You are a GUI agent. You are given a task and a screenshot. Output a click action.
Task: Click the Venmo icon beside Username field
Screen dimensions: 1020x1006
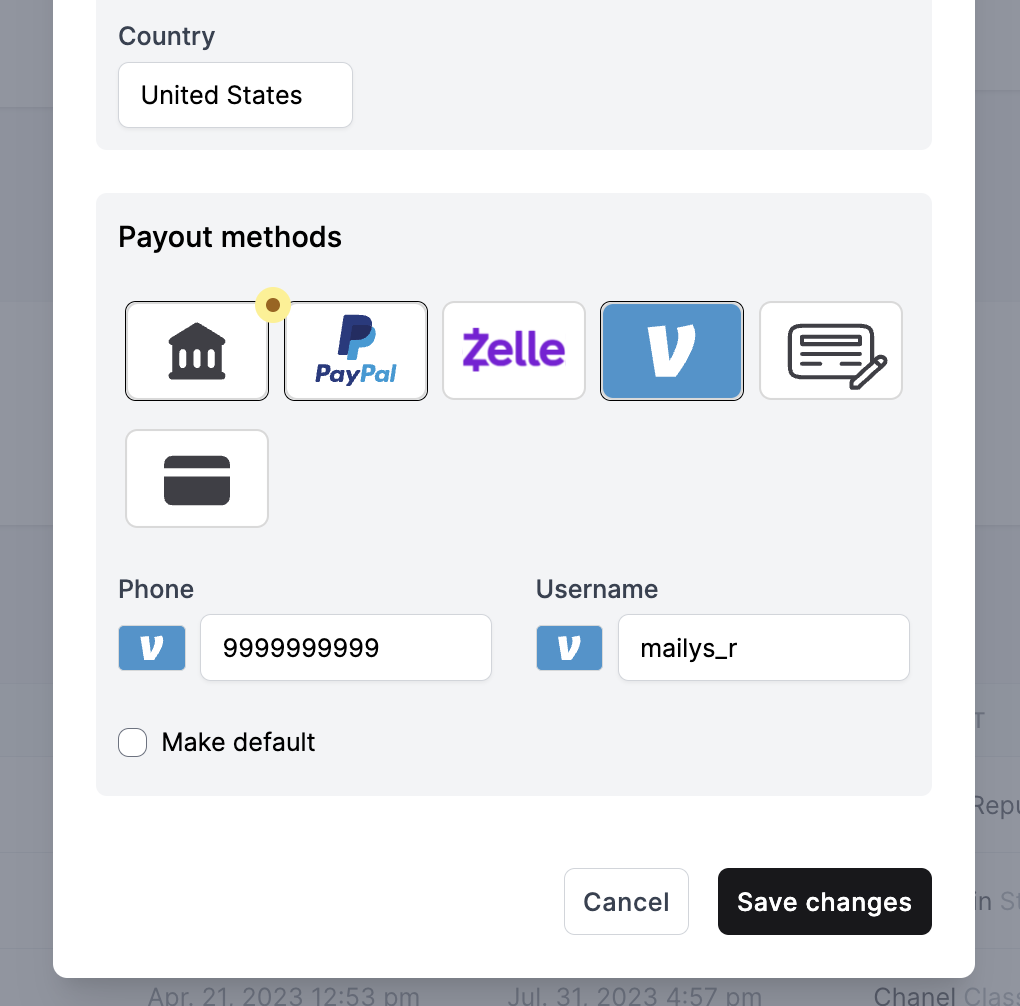click(x=569, y=648)
